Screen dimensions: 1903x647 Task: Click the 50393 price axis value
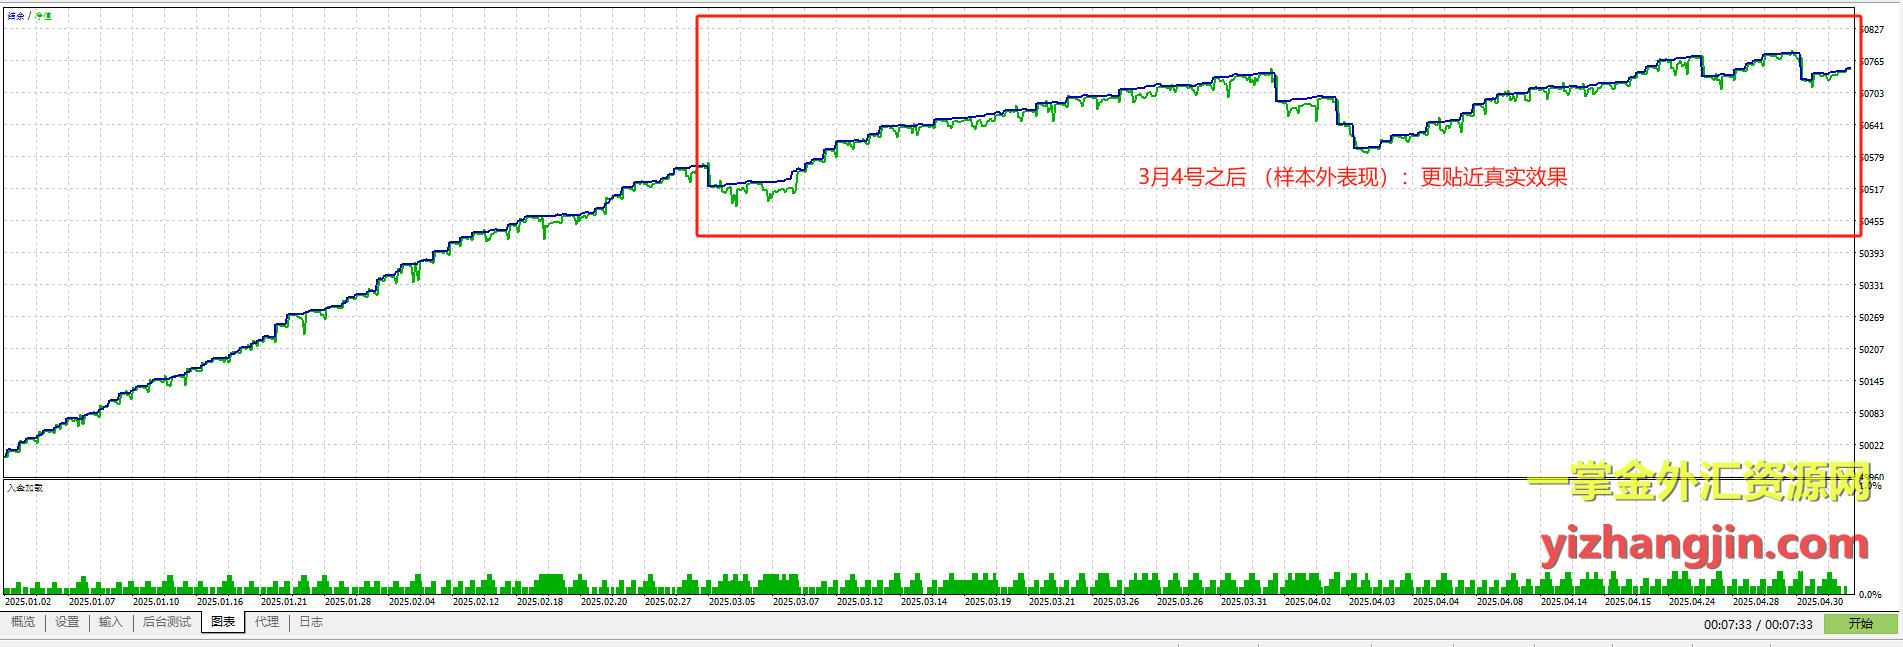click(1871, 254)
